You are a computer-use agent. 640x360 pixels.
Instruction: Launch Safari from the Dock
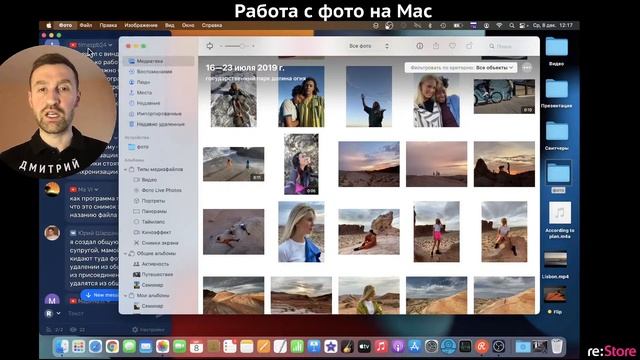pyautogui.click(x=95, y=347)
